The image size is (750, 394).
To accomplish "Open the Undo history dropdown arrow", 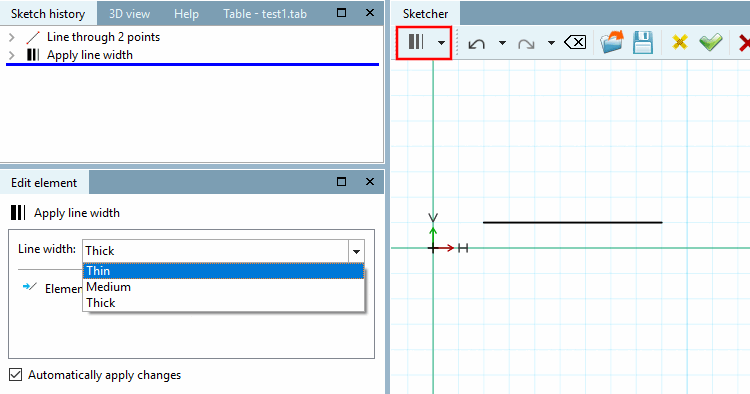I will (502, 43).
